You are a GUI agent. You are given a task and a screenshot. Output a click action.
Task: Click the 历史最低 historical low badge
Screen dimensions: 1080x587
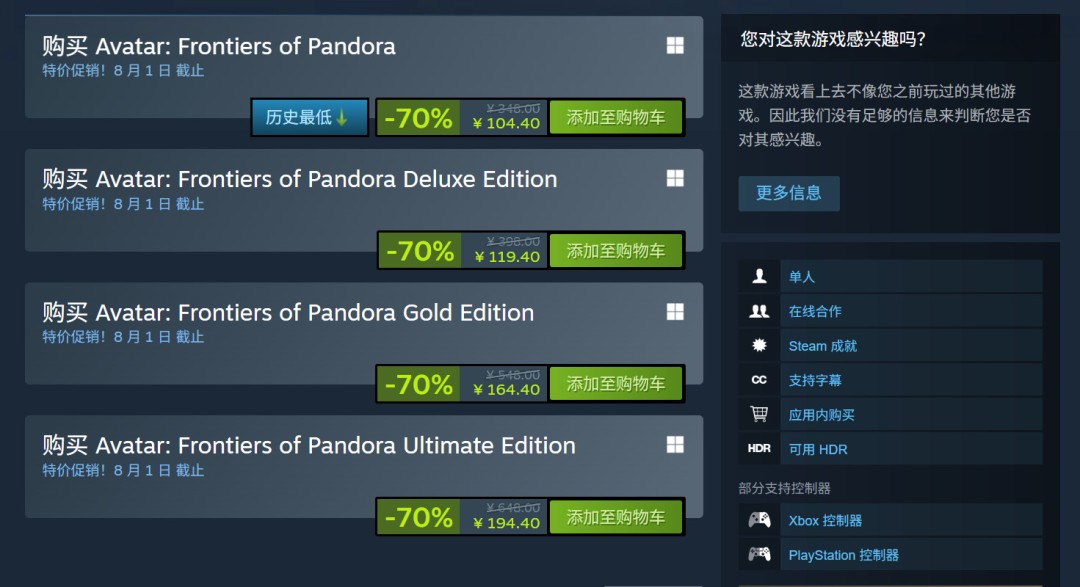(309, 117)
